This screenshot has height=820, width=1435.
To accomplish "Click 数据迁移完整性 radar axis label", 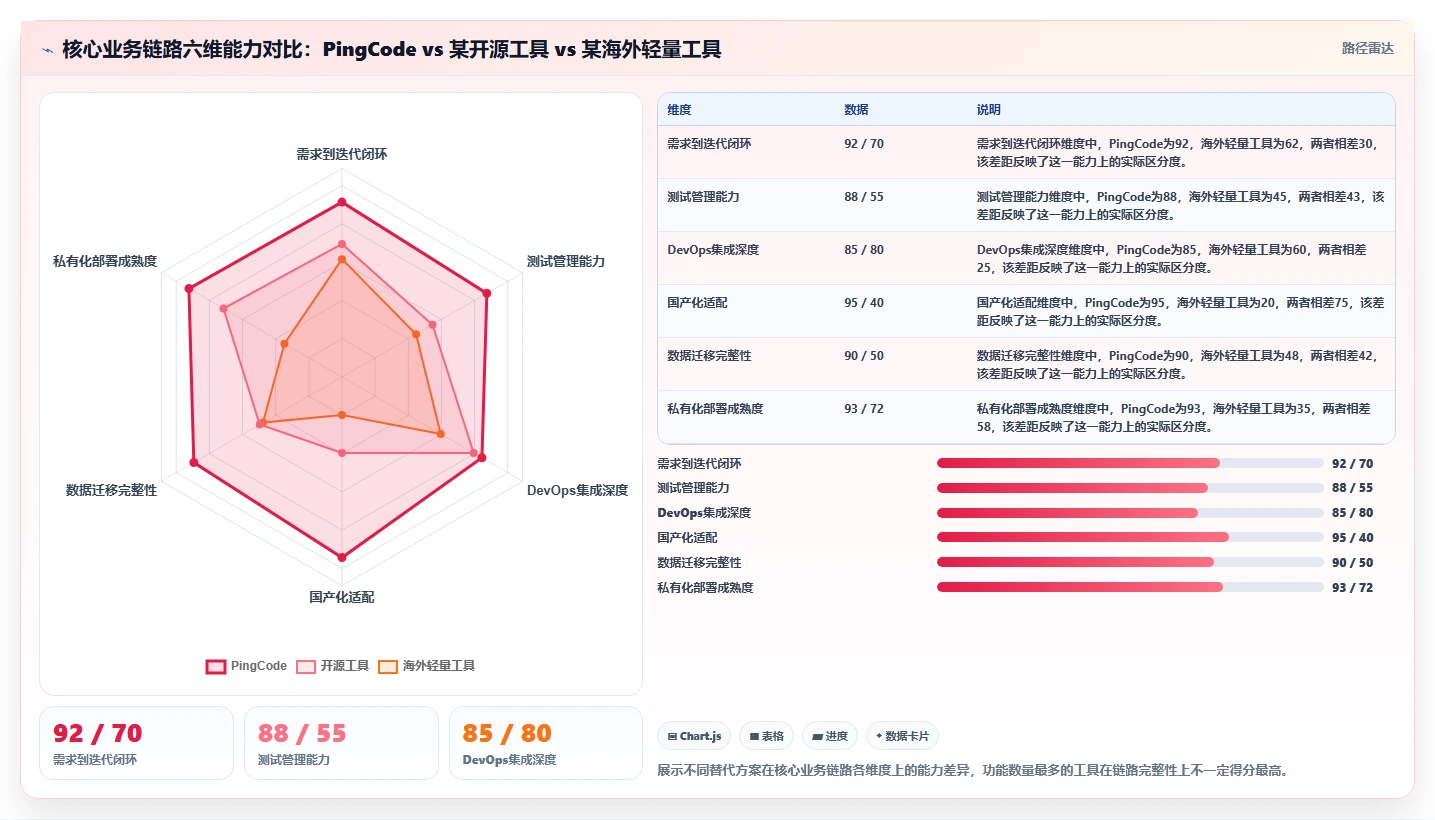I will [x=111, y=490].
